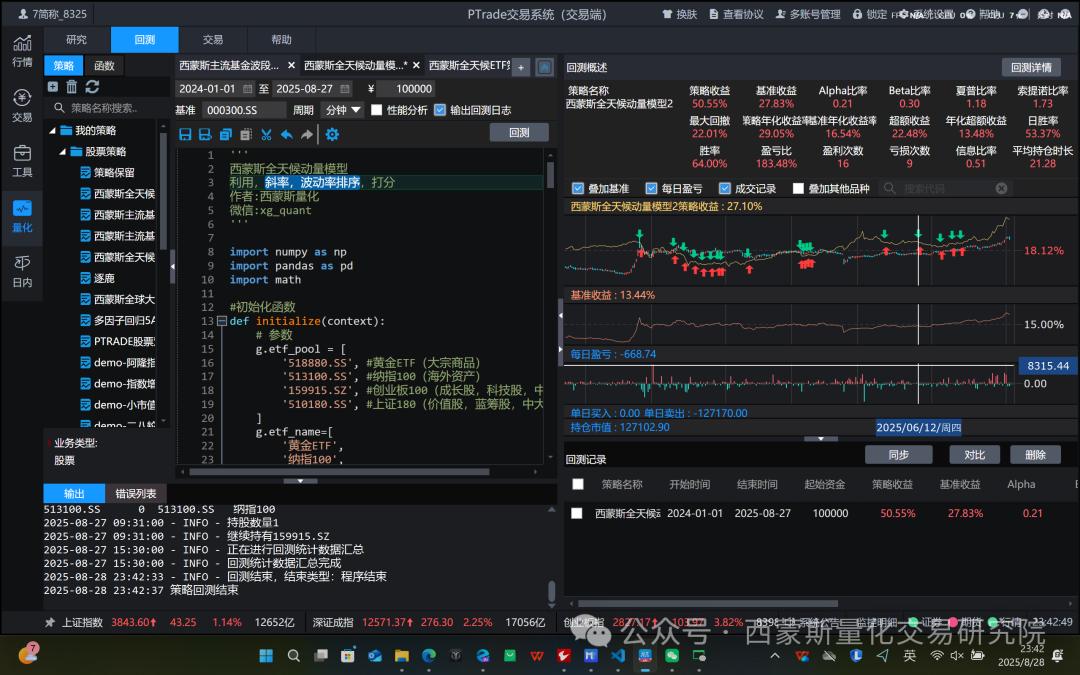The height and width of the screenshot is (675, 1080).
Task: Click the new strategy plus icon
Action: coord(53,87)
